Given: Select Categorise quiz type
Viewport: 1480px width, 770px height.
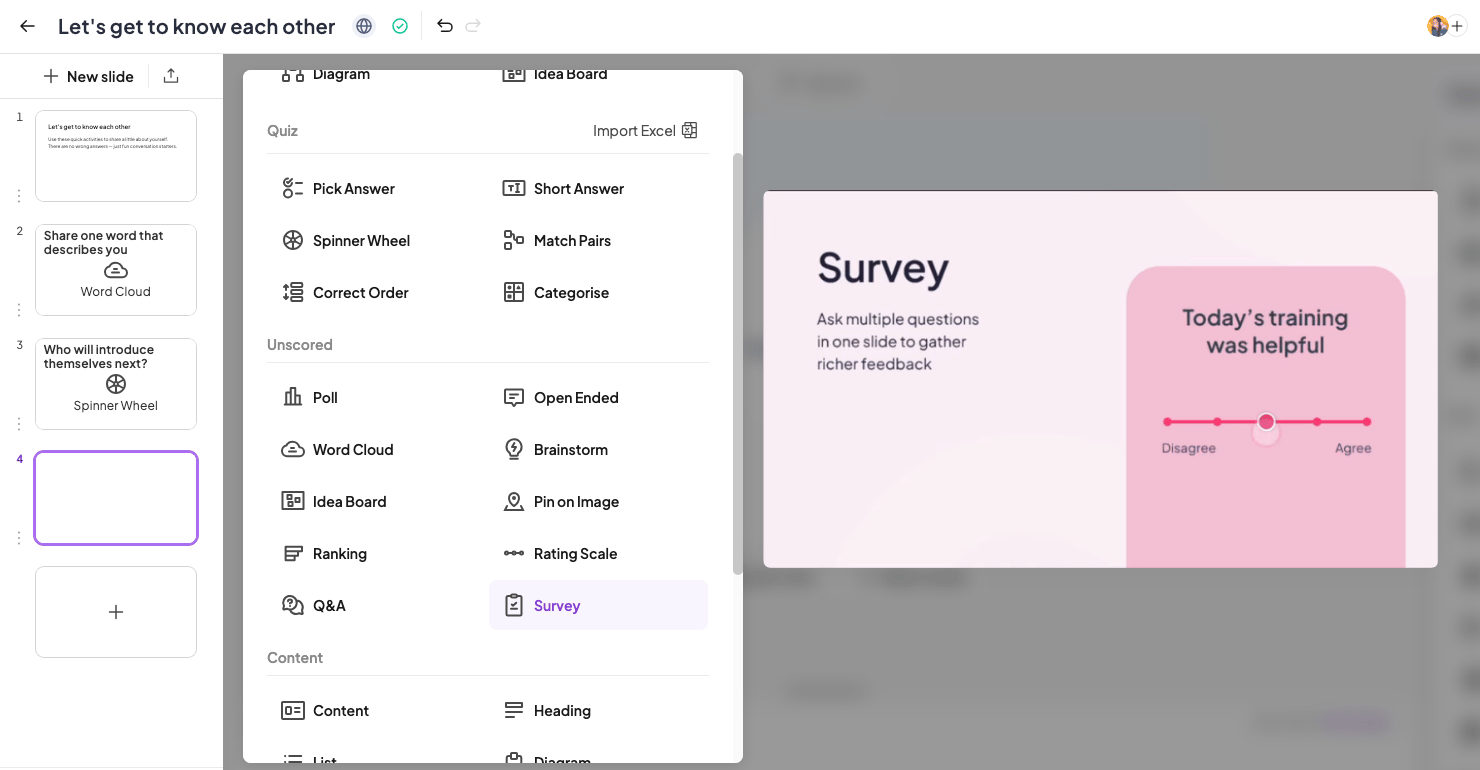Looking at the screenshot, I should 598,292.
